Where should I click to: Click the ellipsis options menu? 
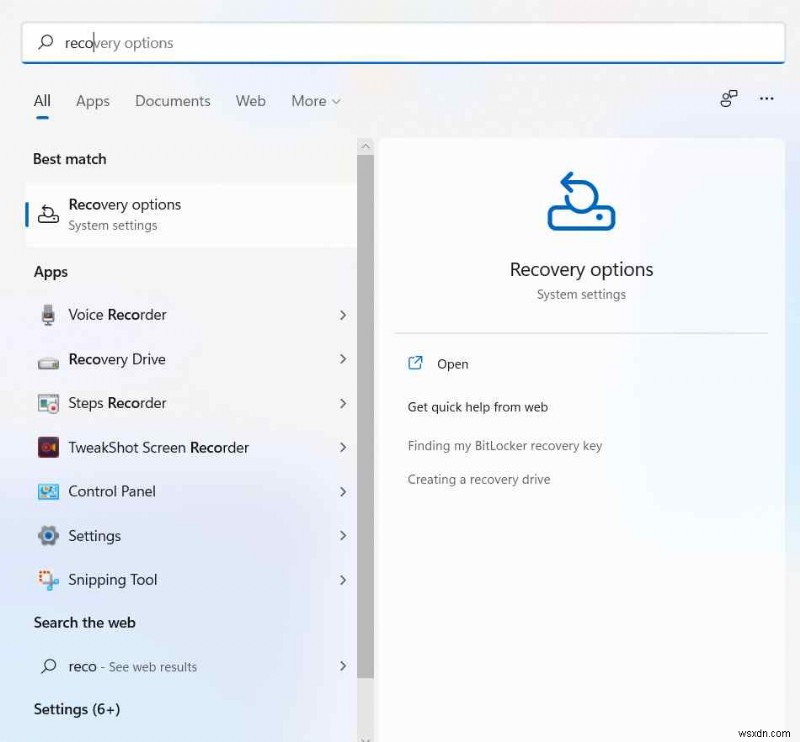(766, 99)
